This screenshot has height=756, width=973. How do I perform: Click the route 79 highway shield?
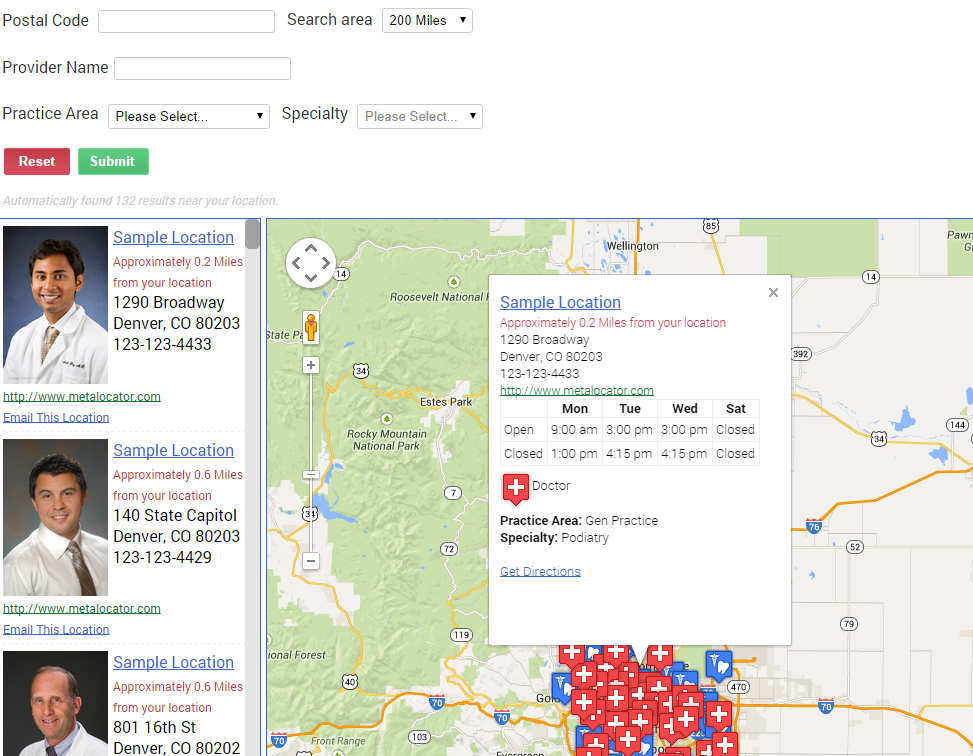tap(849, 624)
